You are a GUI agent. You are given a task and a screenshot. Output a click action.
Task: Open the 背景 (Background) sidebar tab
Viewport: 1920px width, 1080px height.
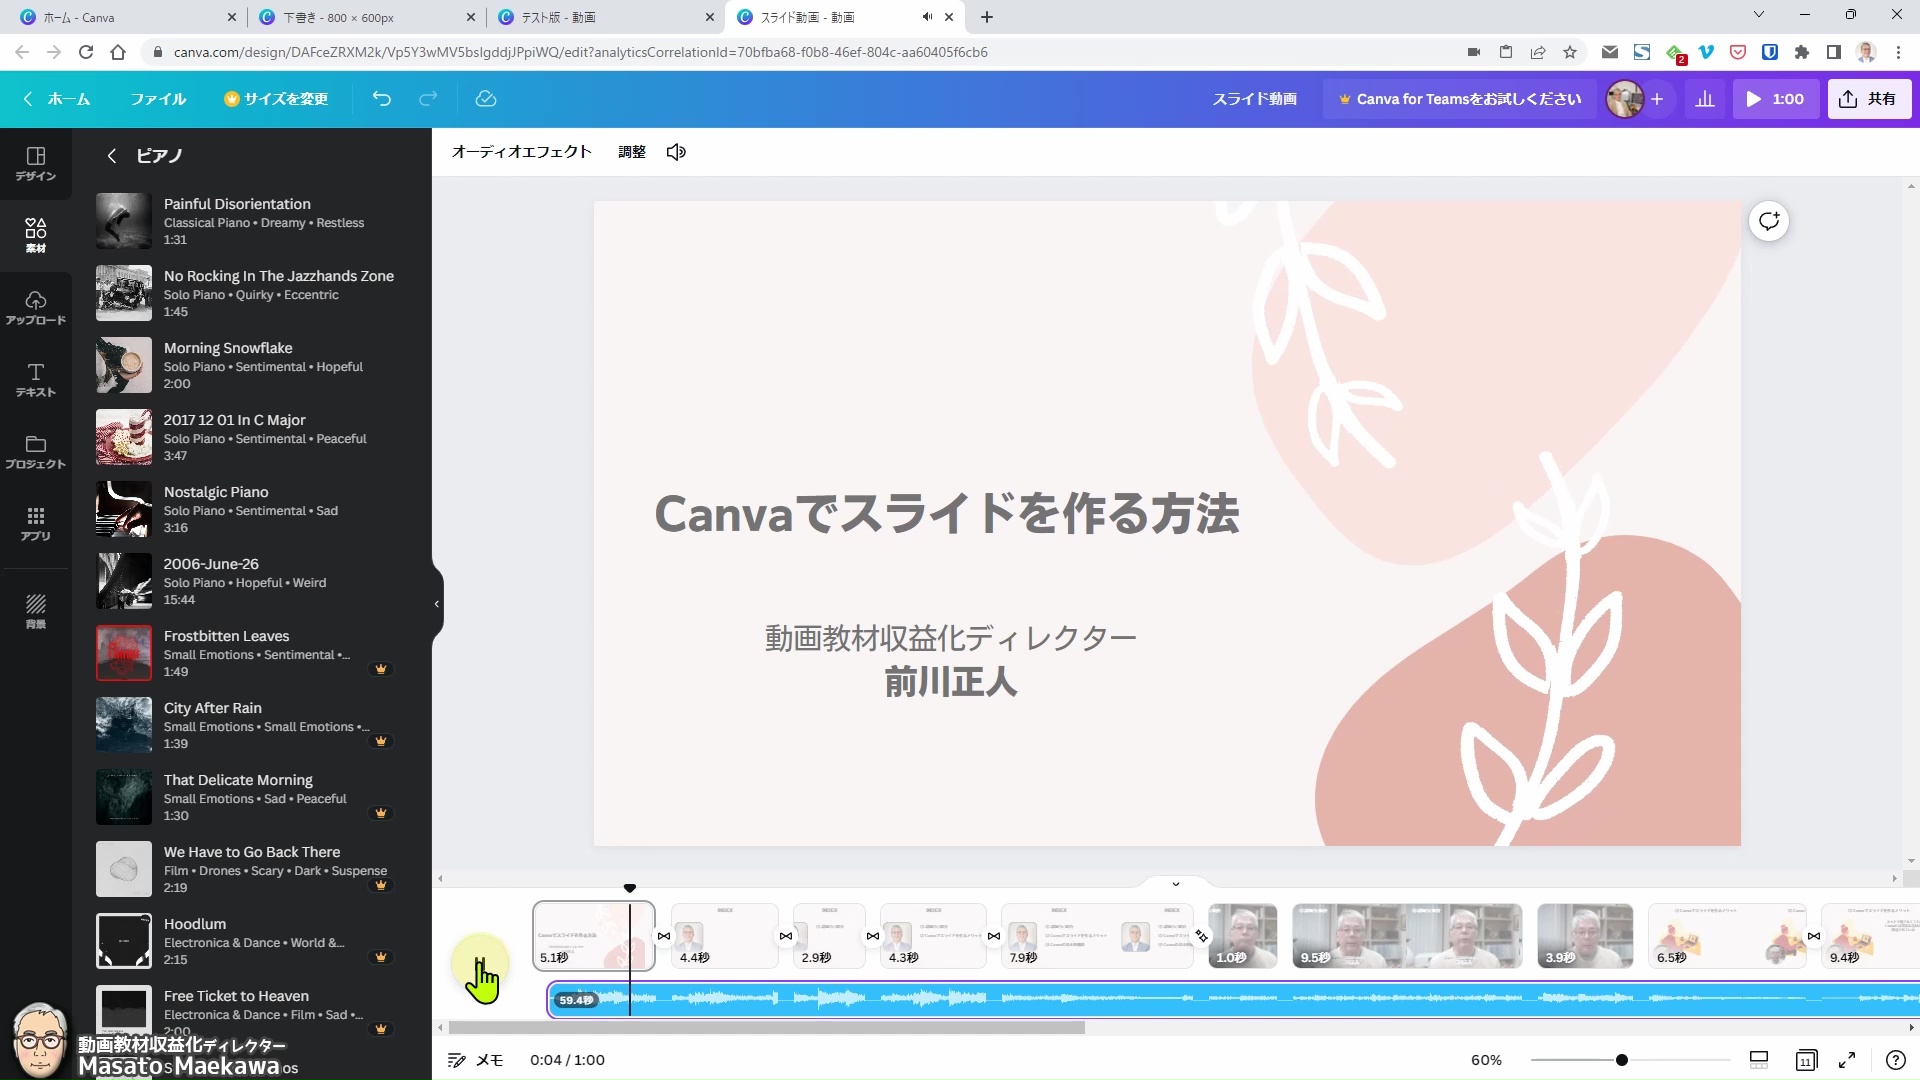[36, 610]
